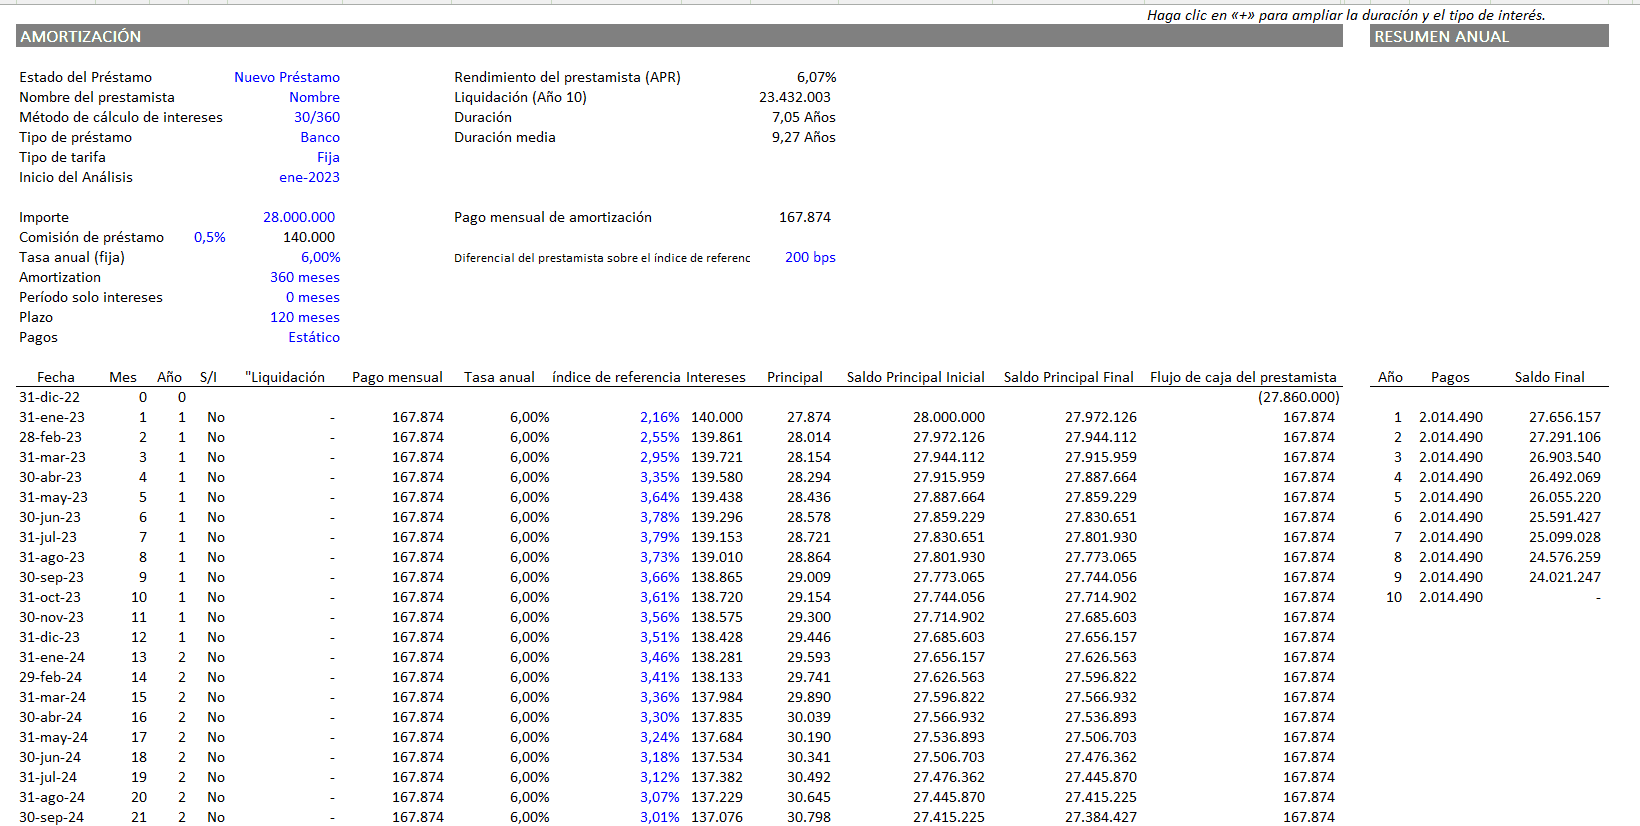Click the Pagos "Estático" cell
The height and width of the screenshot is (826, 1640).
tap(313, 337)
